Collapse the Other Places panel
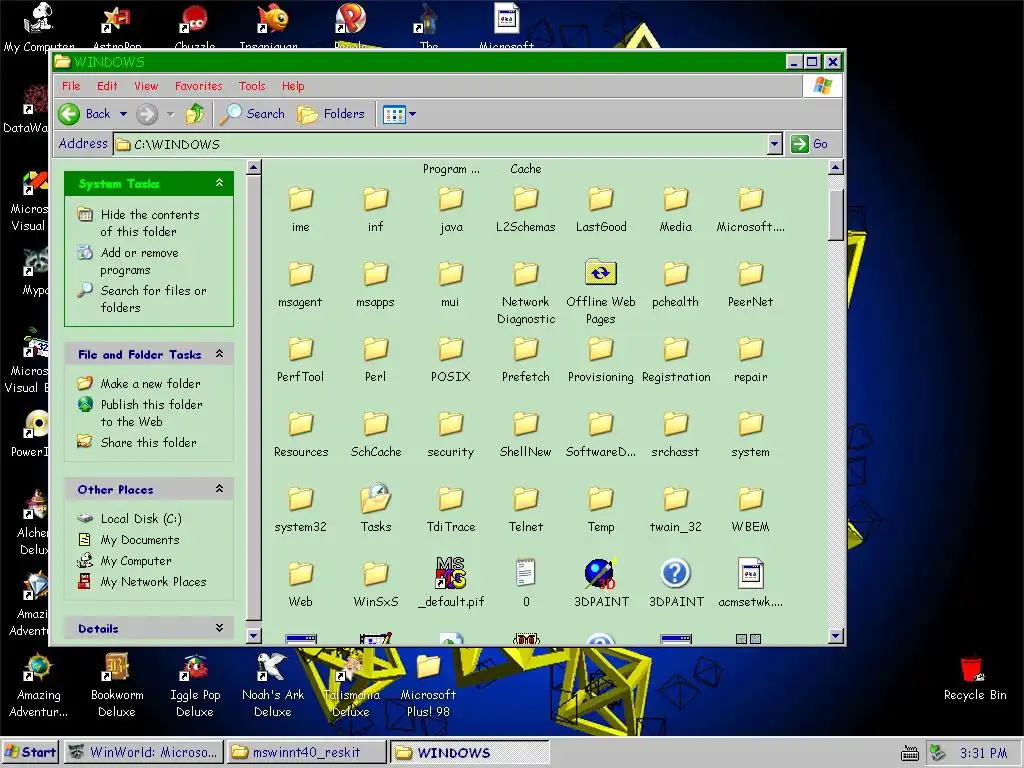 [219, 488]
